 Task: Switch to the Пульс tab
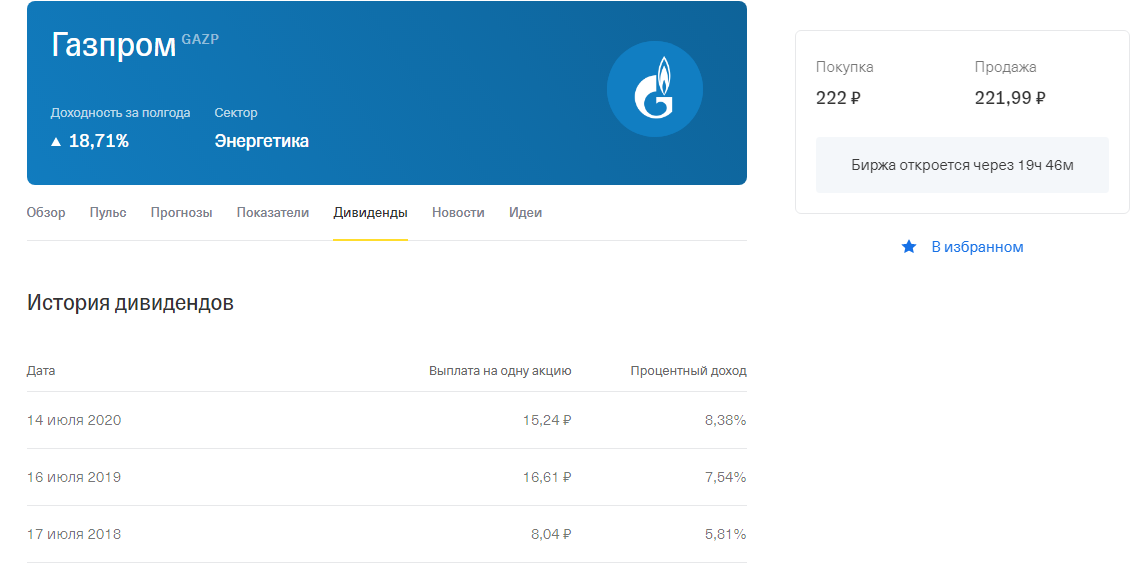click(108, 213)
